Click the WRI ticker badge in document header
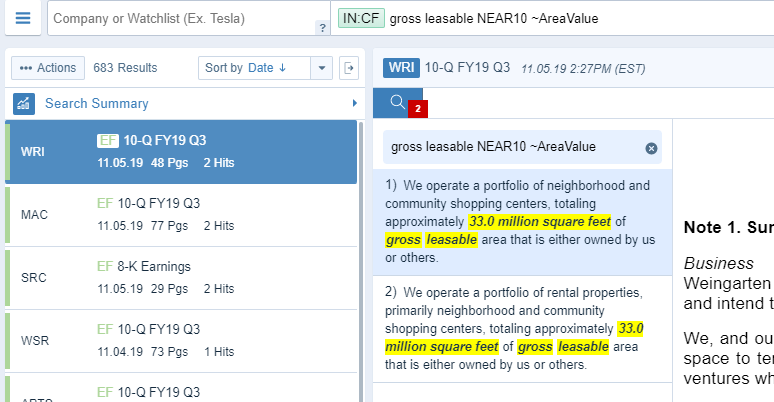 pos(401,68)
